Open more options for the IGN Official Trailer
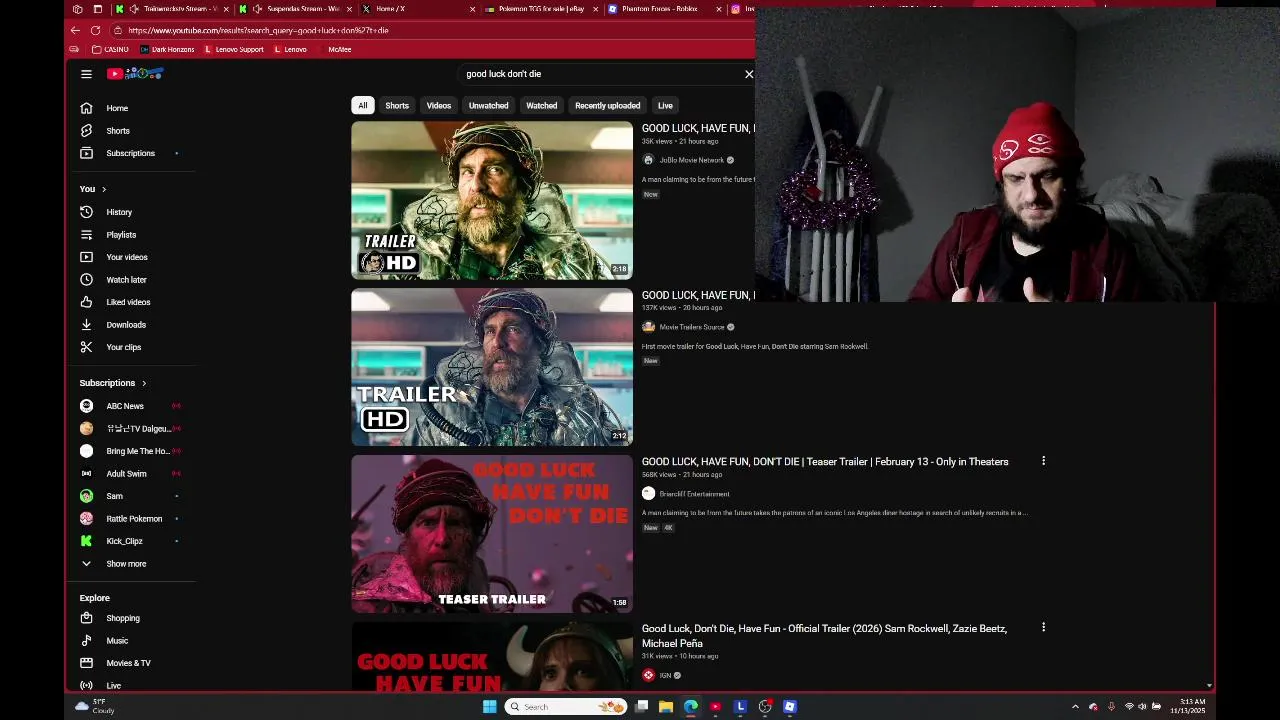Screen dimensions: 1280x720 tap(1043, 627)
